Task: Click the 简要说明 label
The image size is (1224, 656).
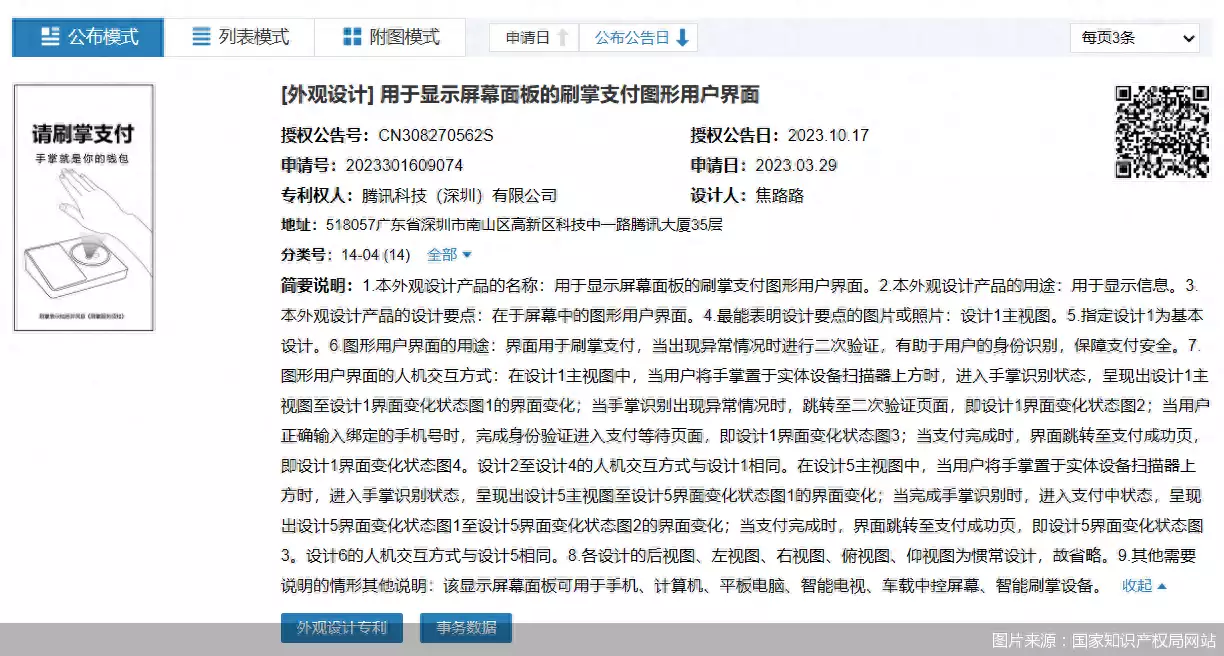Action: (x=316, y=285)
